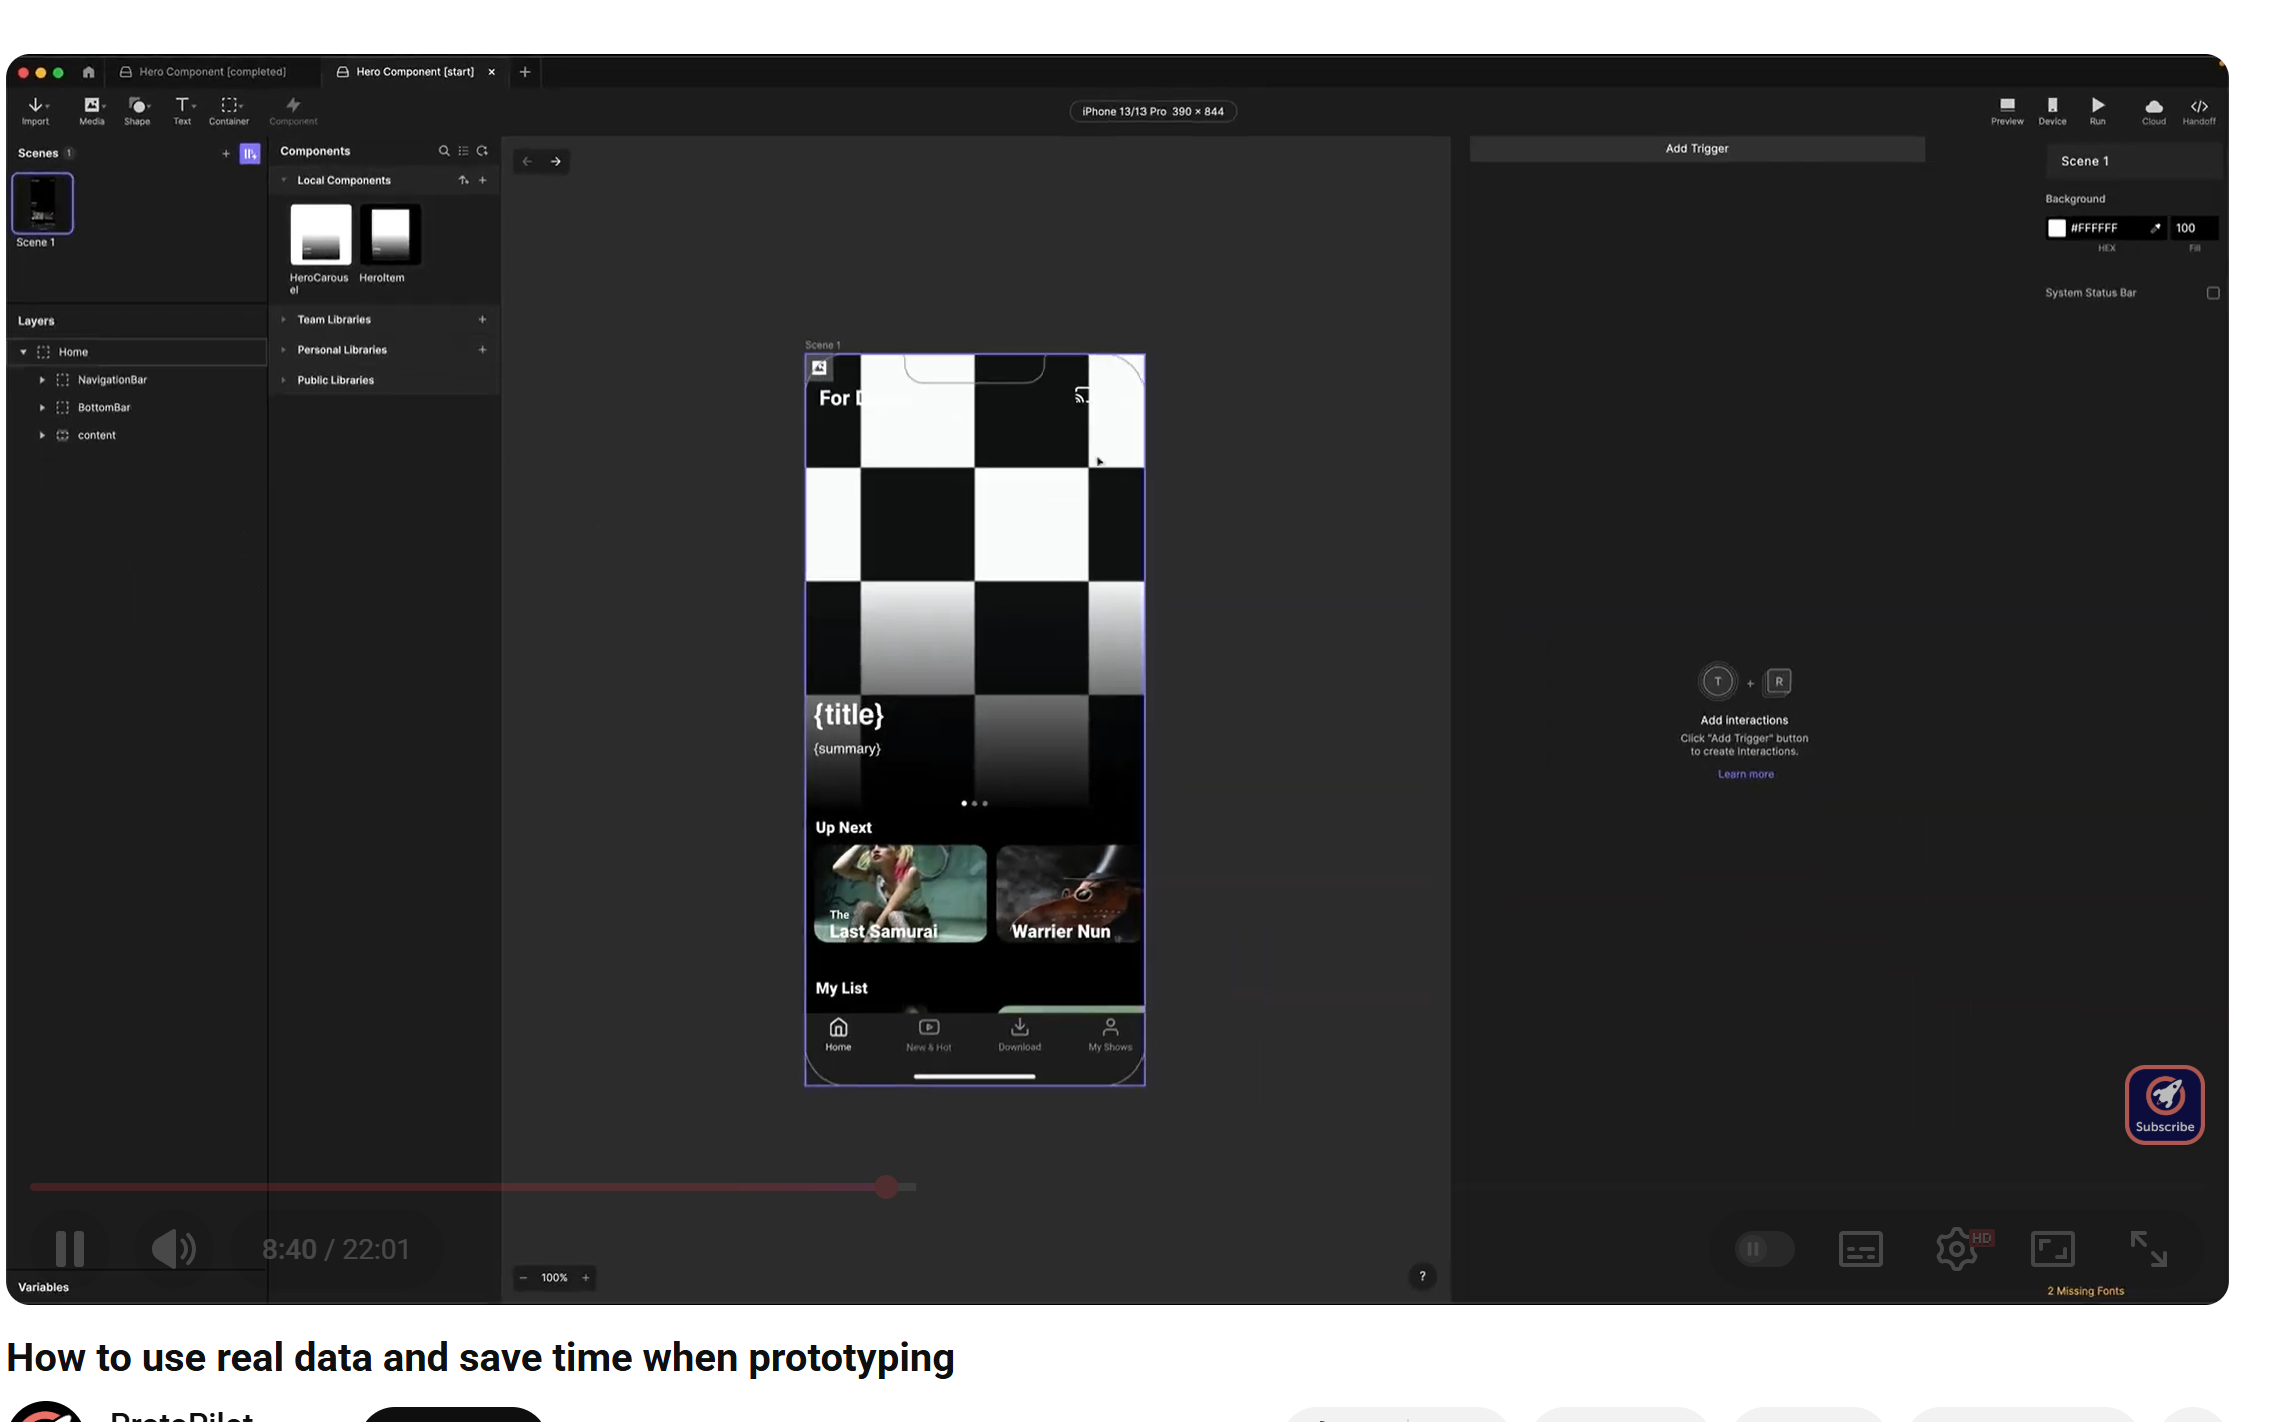Expand the NavigationBar layer
This screenshot has width=2276, height=1422.
[42, 380]
